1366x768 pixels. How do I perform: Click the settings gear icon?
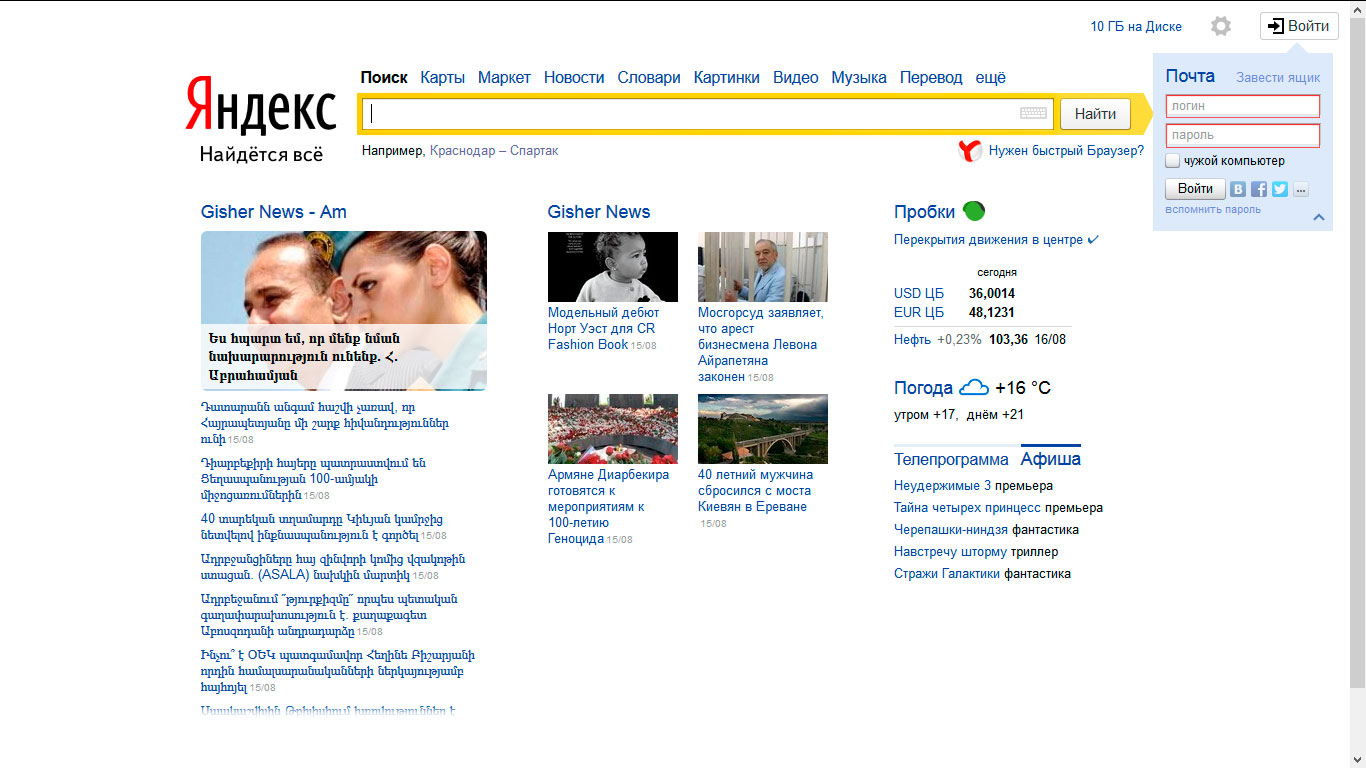click(1220, 27)
